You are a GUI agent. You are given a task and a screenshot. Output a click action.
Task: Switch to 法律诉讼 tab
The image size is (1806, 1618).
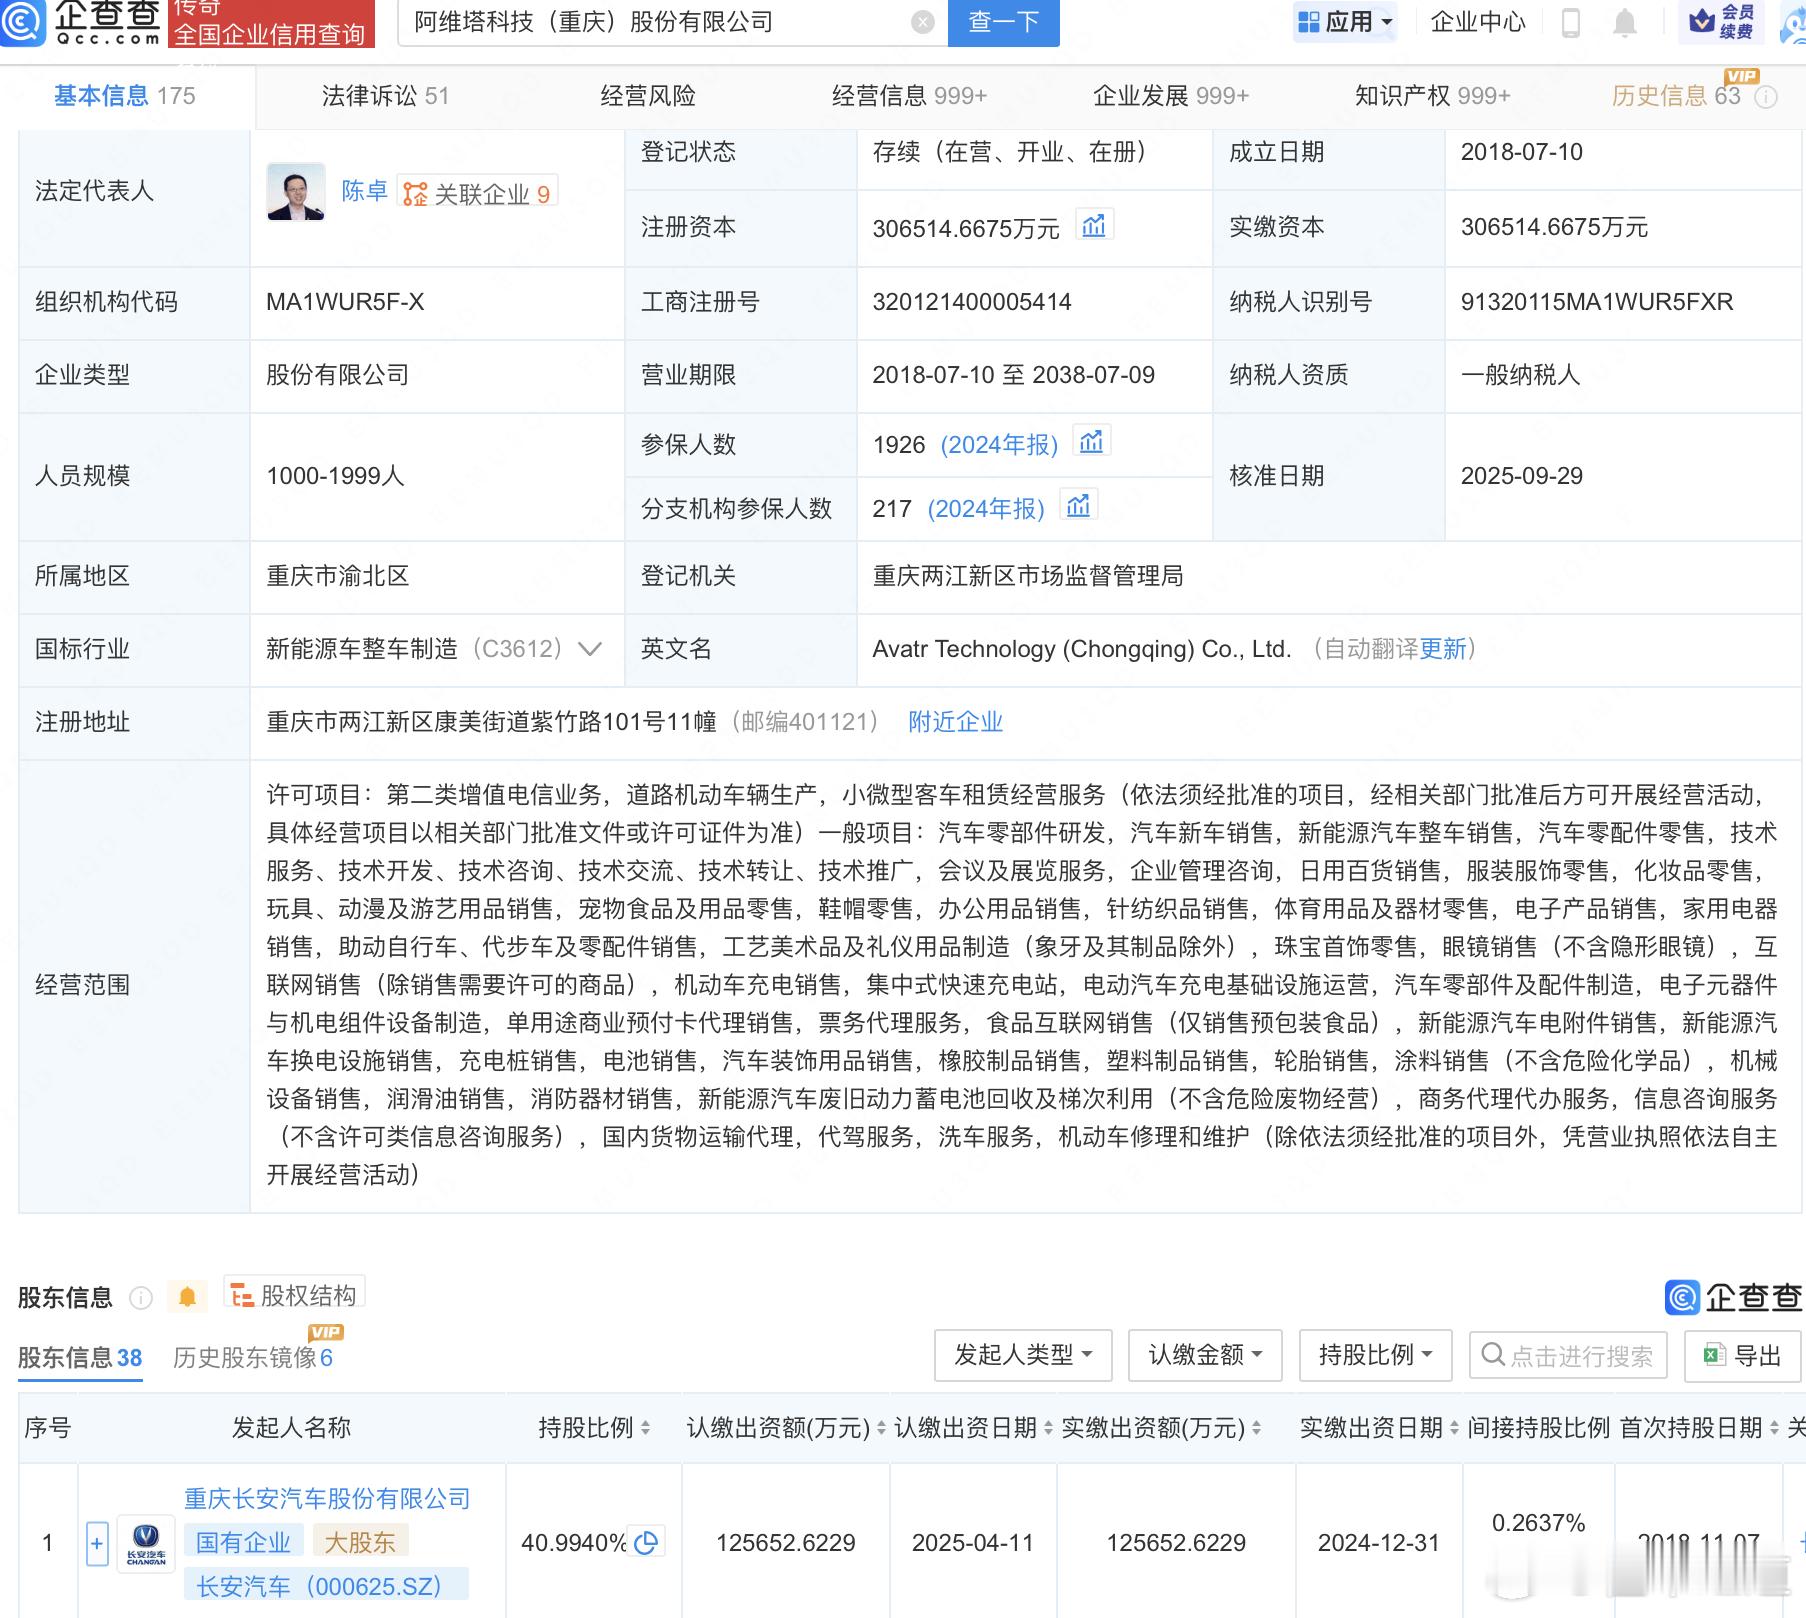[x=385, y=96]
